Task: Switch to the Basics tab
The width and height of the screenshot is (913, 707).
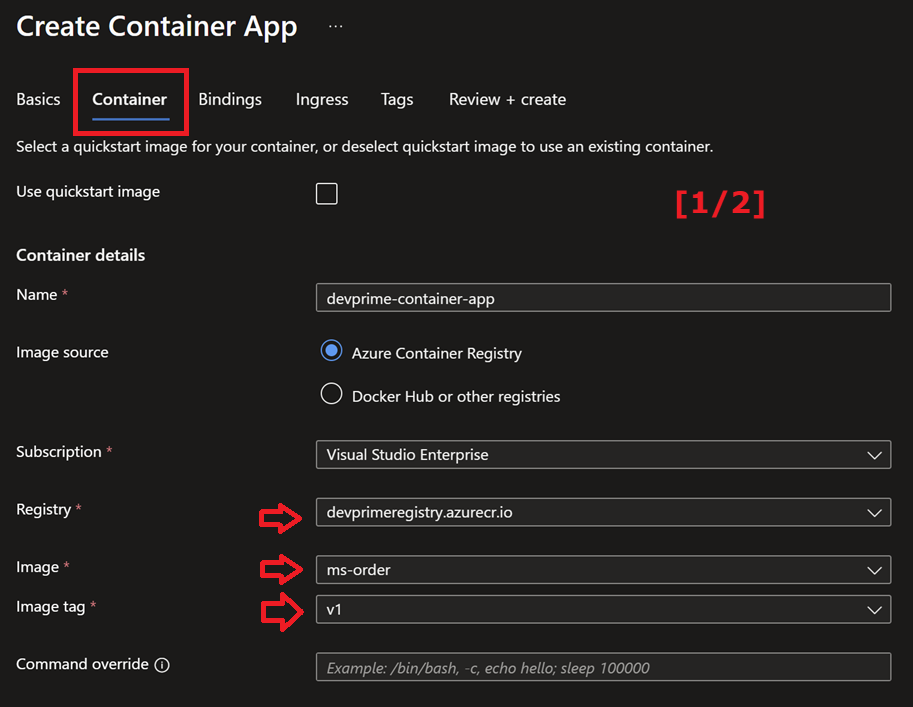Action: [37, 99]
